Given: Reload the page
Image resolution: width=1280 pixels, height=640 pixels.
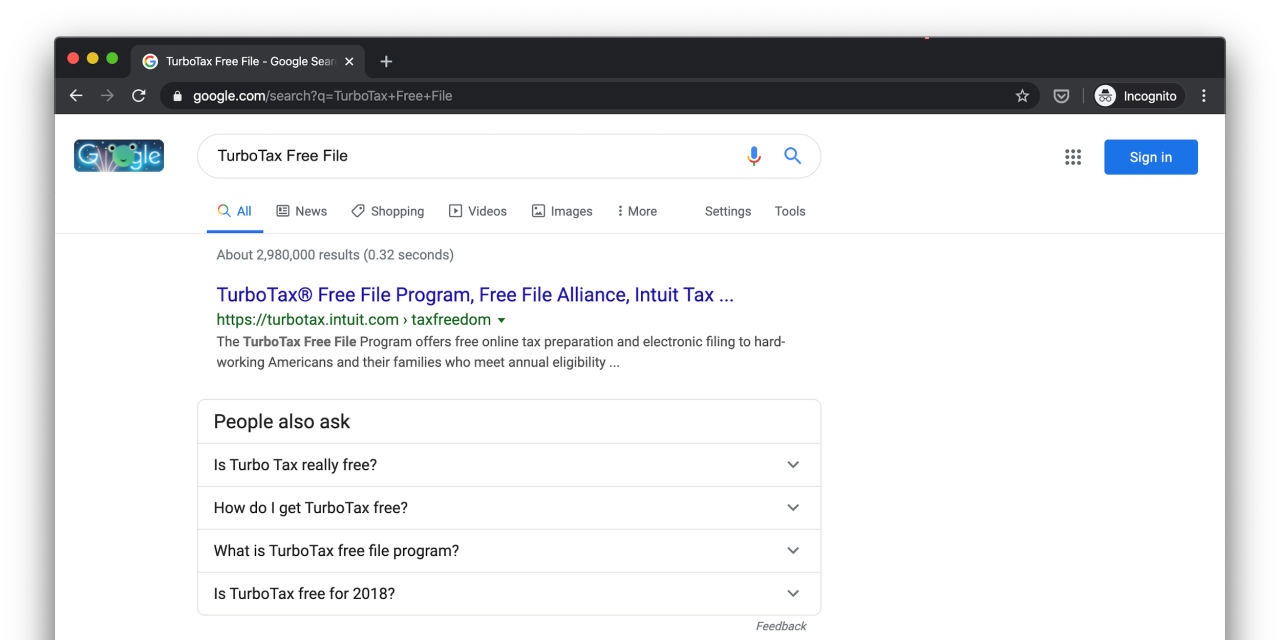Looking at the screenshot, I should tap(139, 96).
